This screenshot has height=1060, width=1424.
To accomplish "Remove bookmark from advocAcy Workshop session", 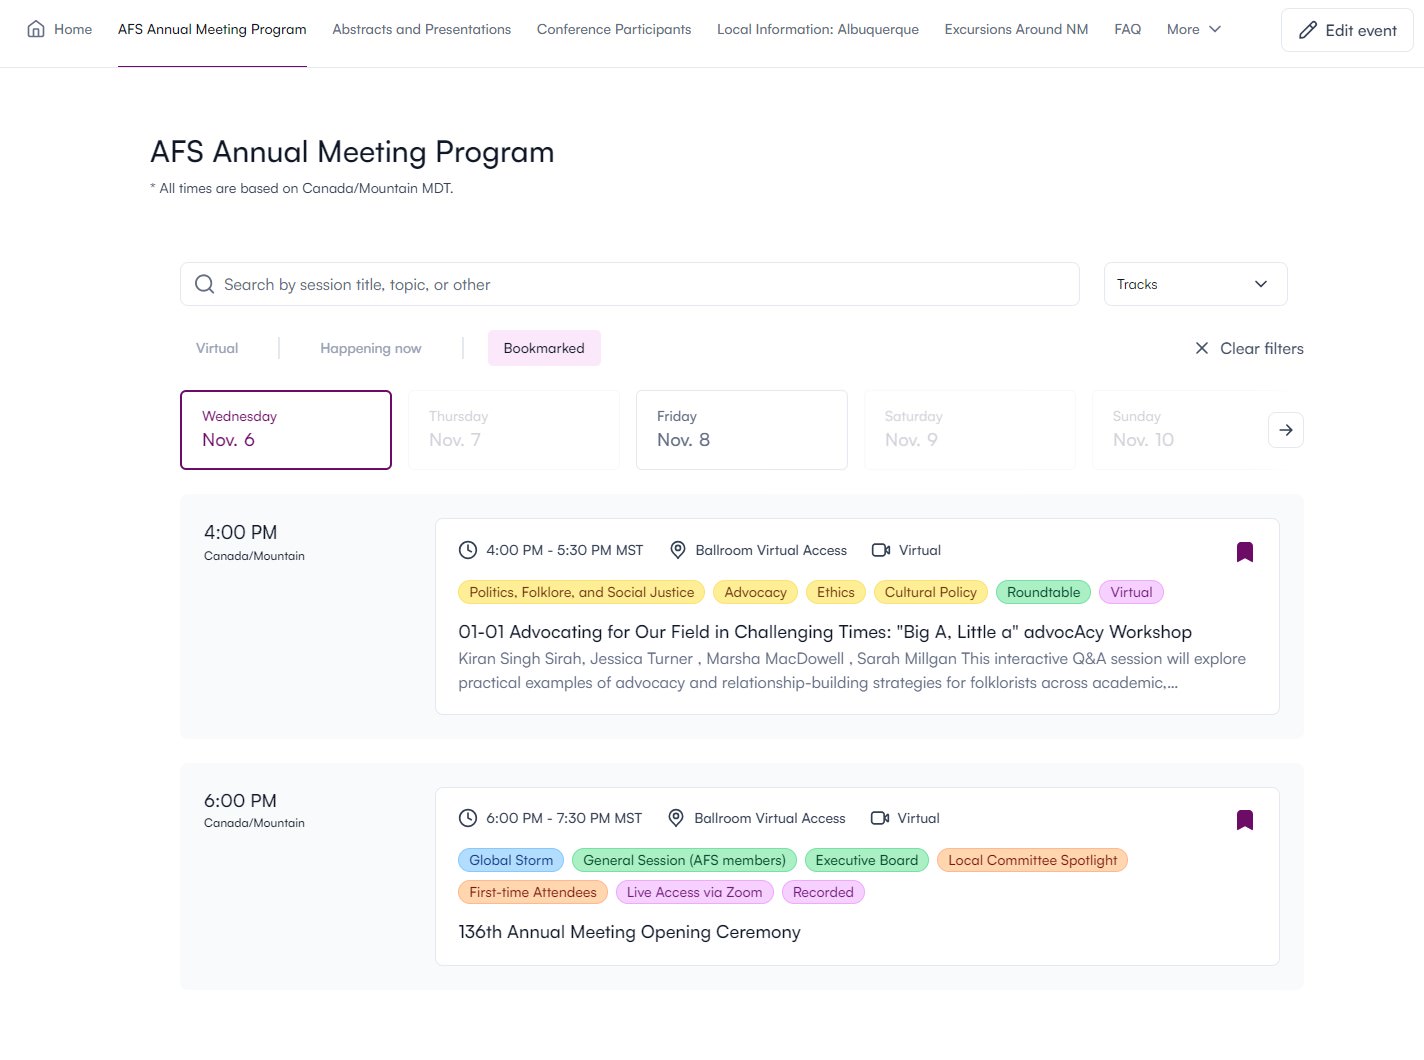I will pyautogui.click(x=1244, y=552).
